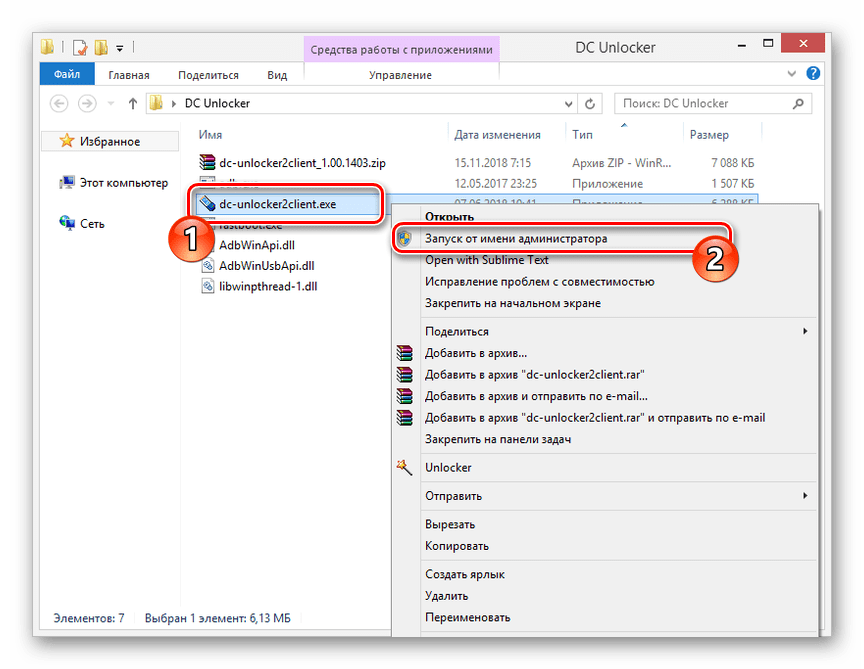Sort files by Имя column header
This screenshot has width=864, height=669.
point(210,135)
